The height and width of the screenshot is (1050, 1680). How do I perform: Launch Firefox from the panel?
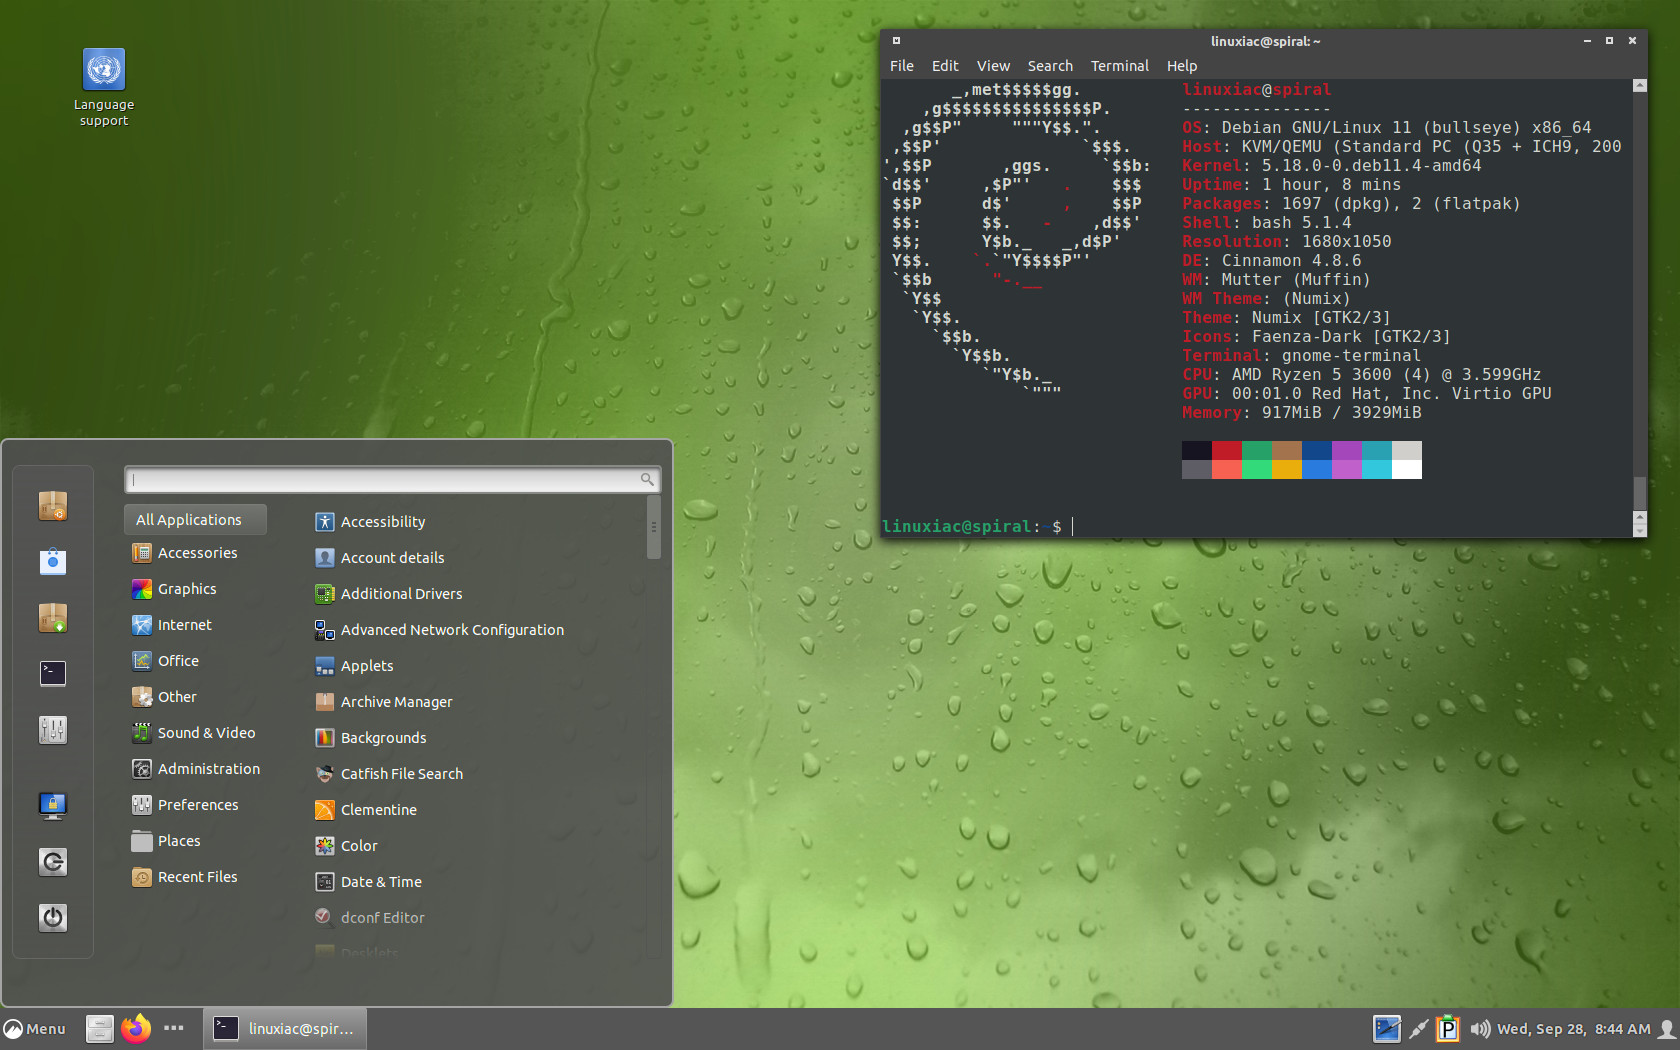tap(136, 1029)
